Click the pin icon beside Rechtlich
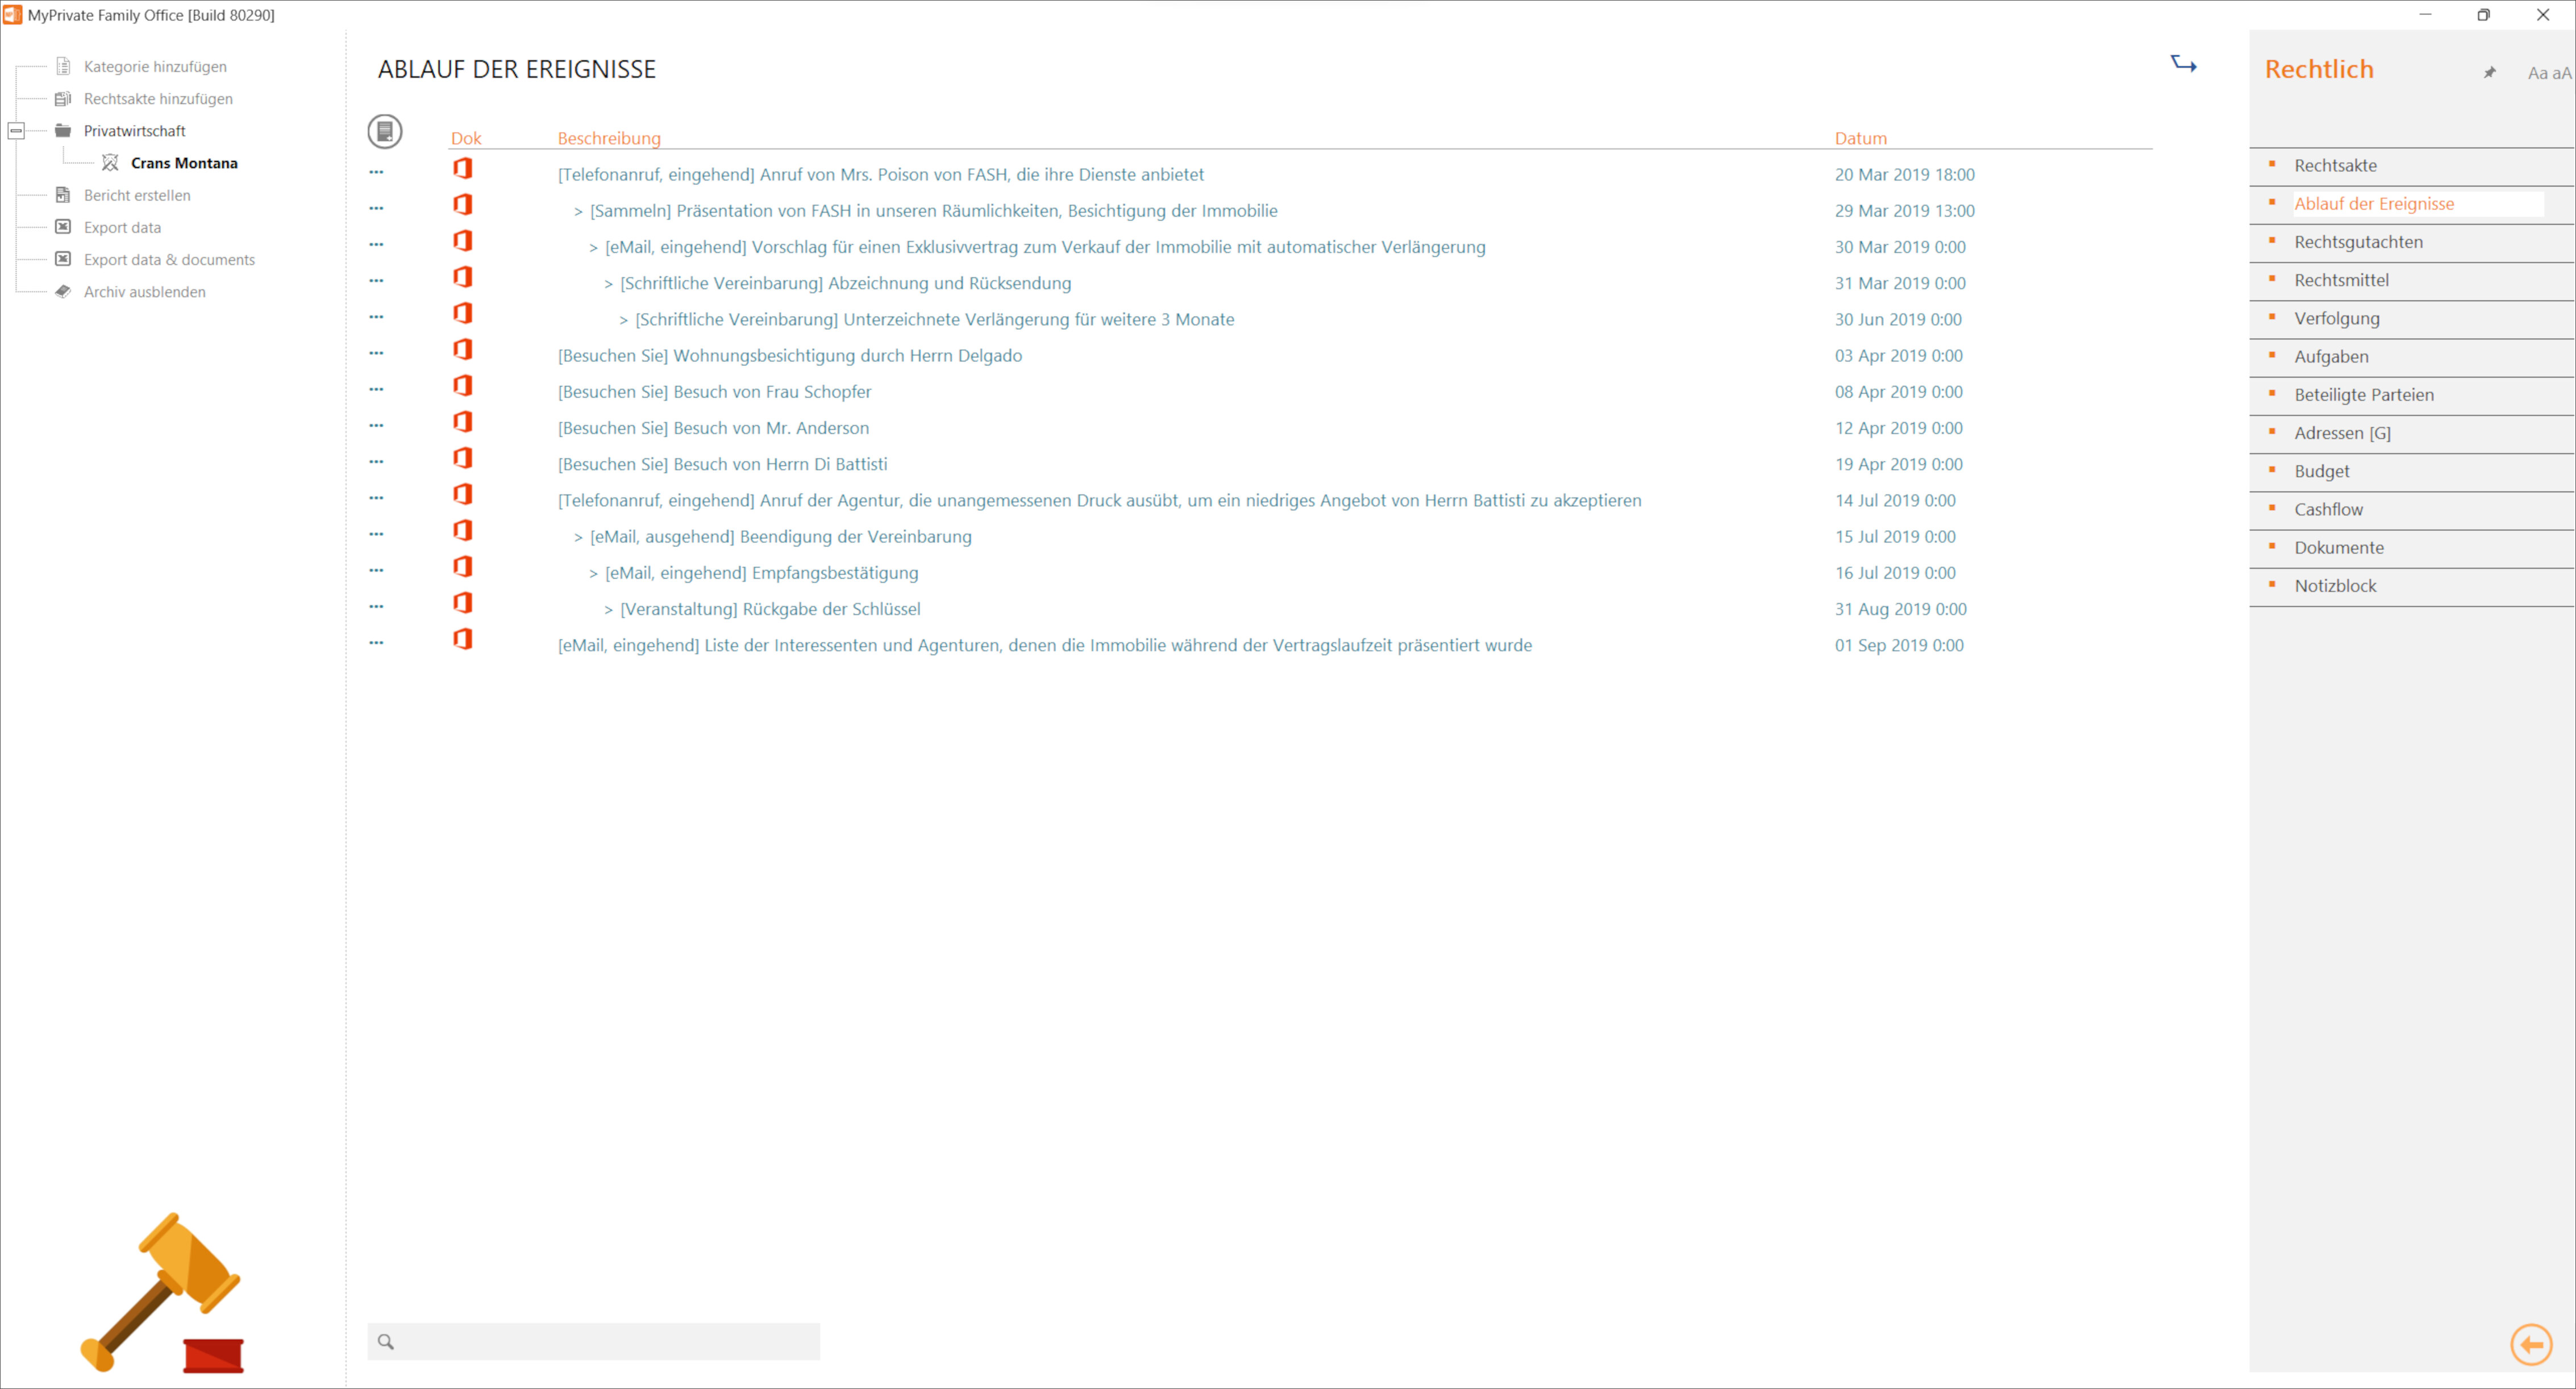This screenshot has width=2576, height=1389. click(2490, 72)
